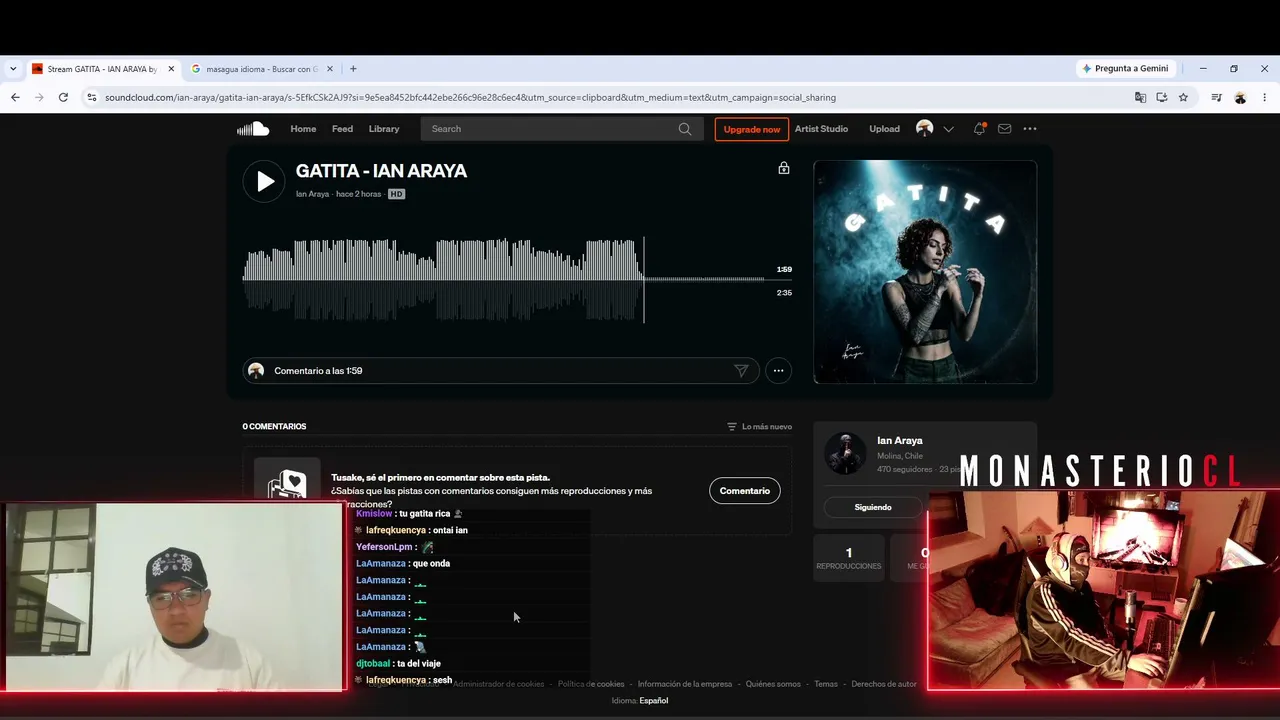Viewport: 1280px width, 720px height.
Task: Open the Chrome three-dot menu
Action: click(x=1264, y=97)
